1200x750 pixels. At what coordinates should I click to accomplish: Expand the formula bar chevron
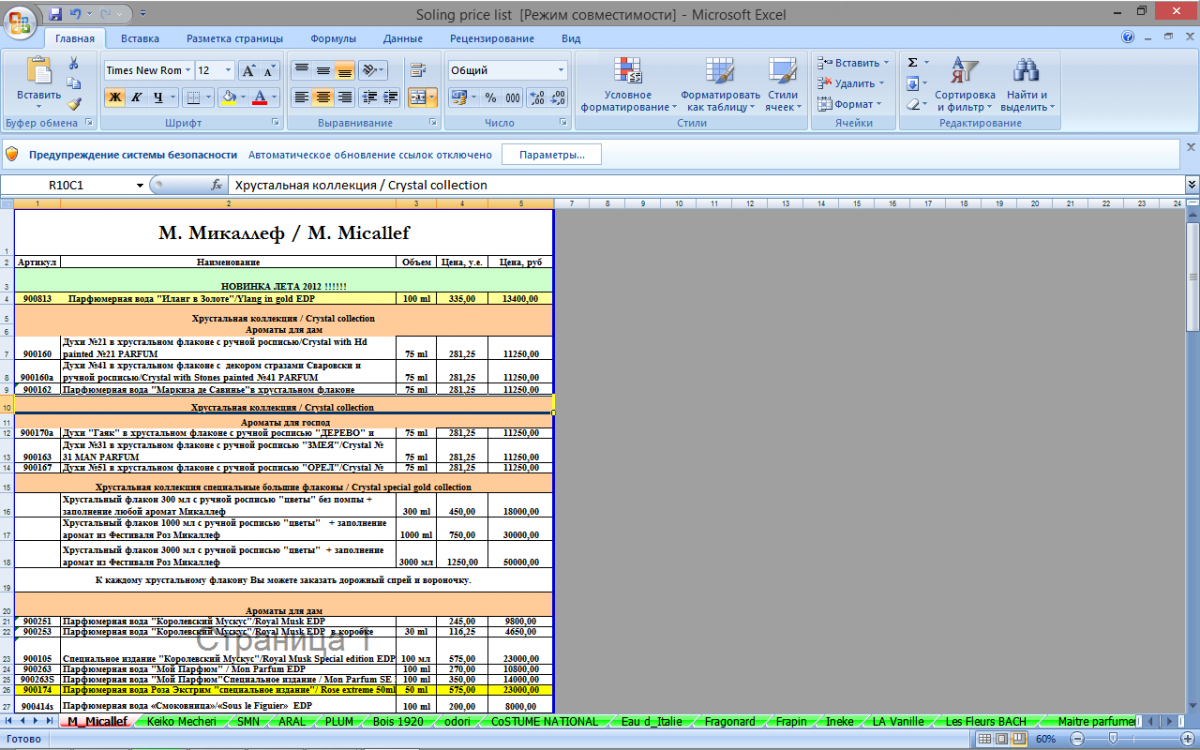tap(1191, 185)
